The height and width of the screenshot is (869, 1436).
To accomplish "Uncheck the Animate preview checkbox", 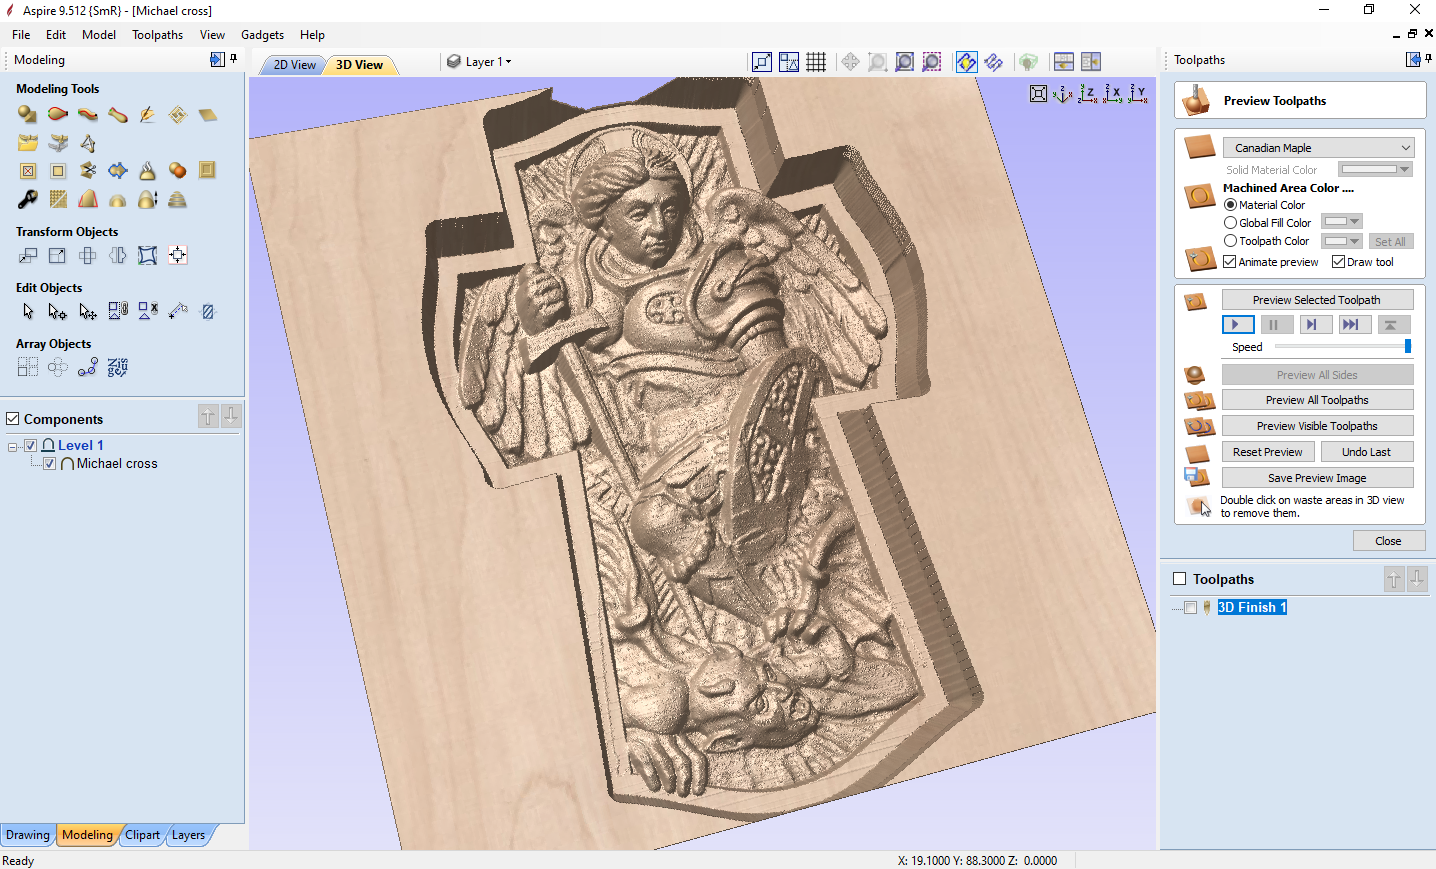I will (x=1230, y=262).
